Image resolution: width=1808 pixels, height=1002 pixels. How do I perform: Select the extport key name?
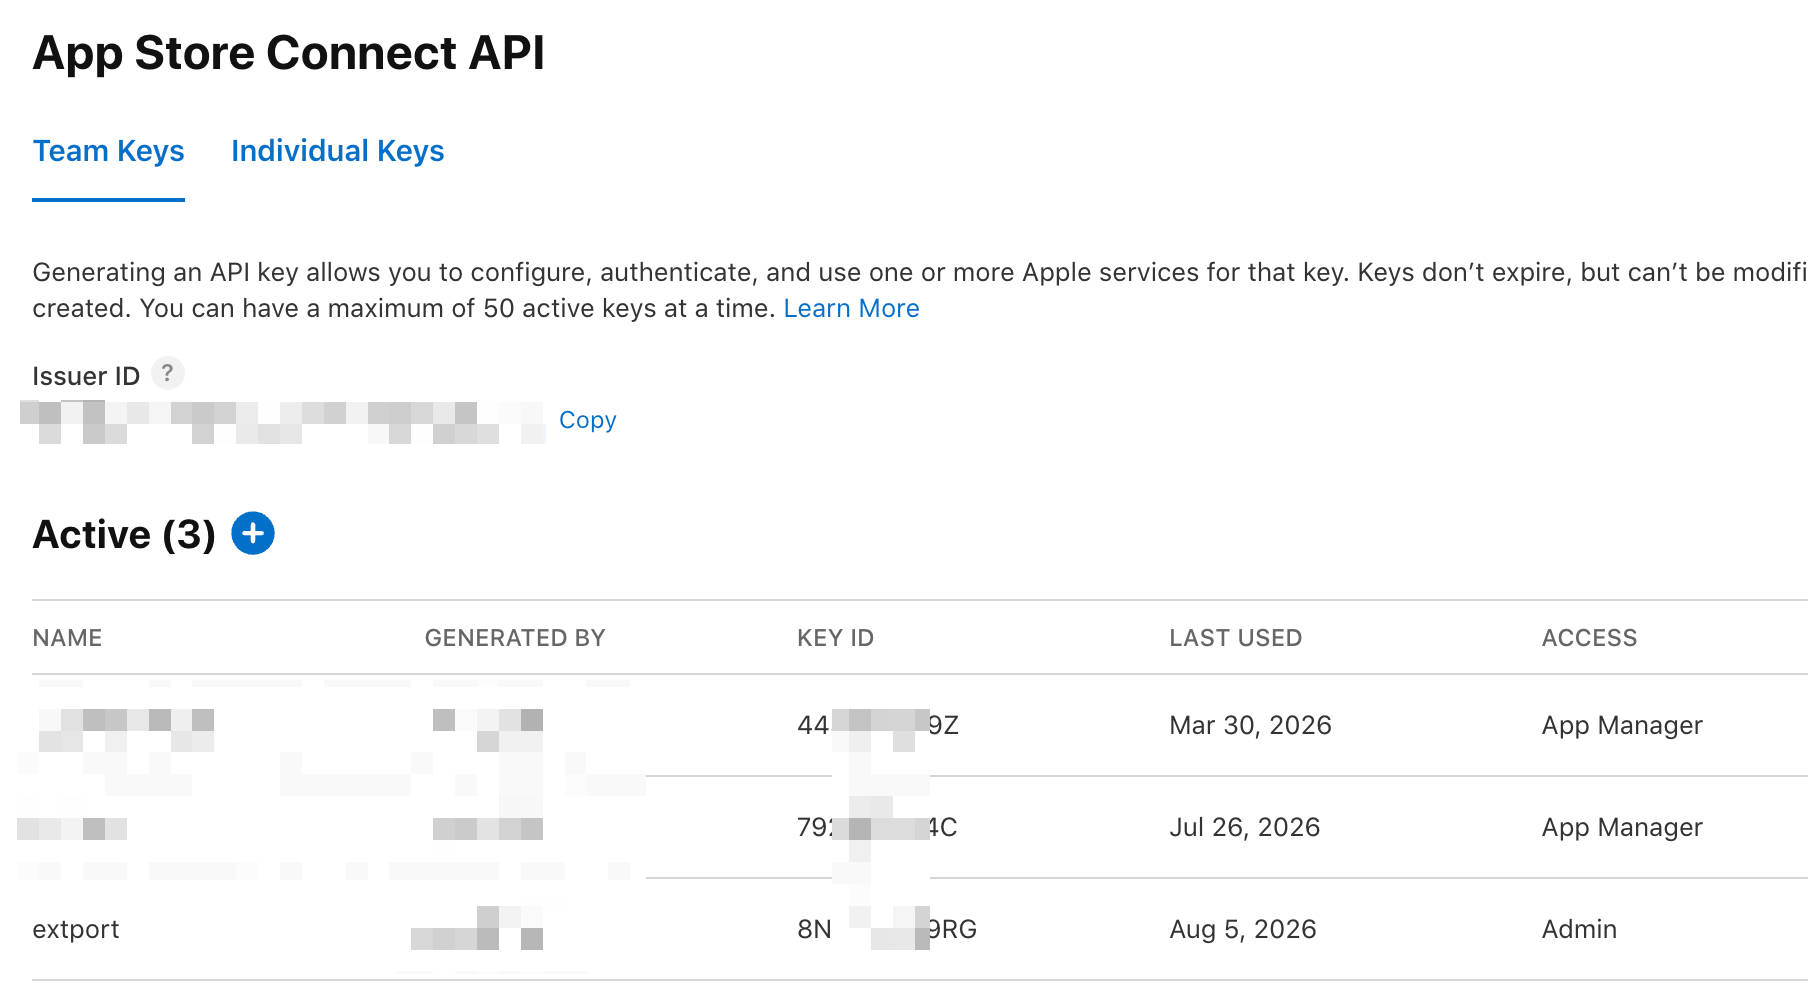click(x=76, y=929)
